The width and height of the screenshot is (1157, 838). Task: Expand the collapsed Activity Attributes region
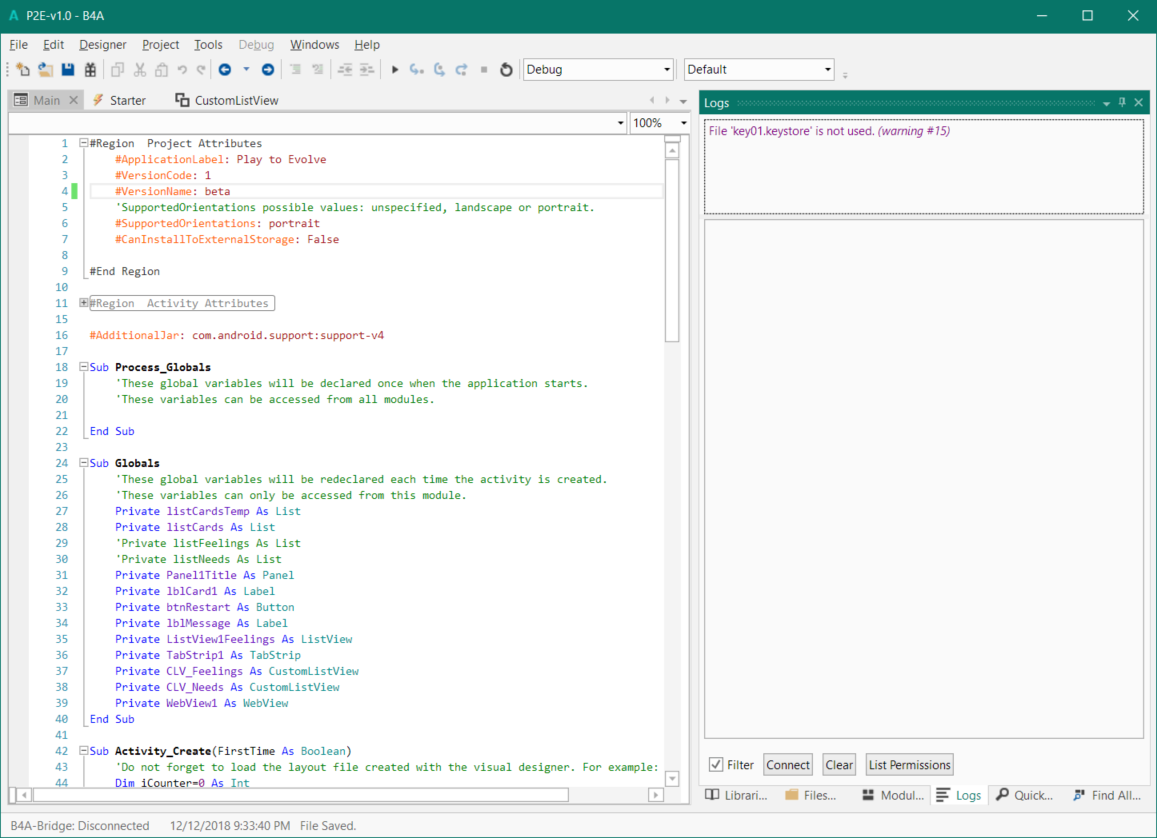coord(84,303)
